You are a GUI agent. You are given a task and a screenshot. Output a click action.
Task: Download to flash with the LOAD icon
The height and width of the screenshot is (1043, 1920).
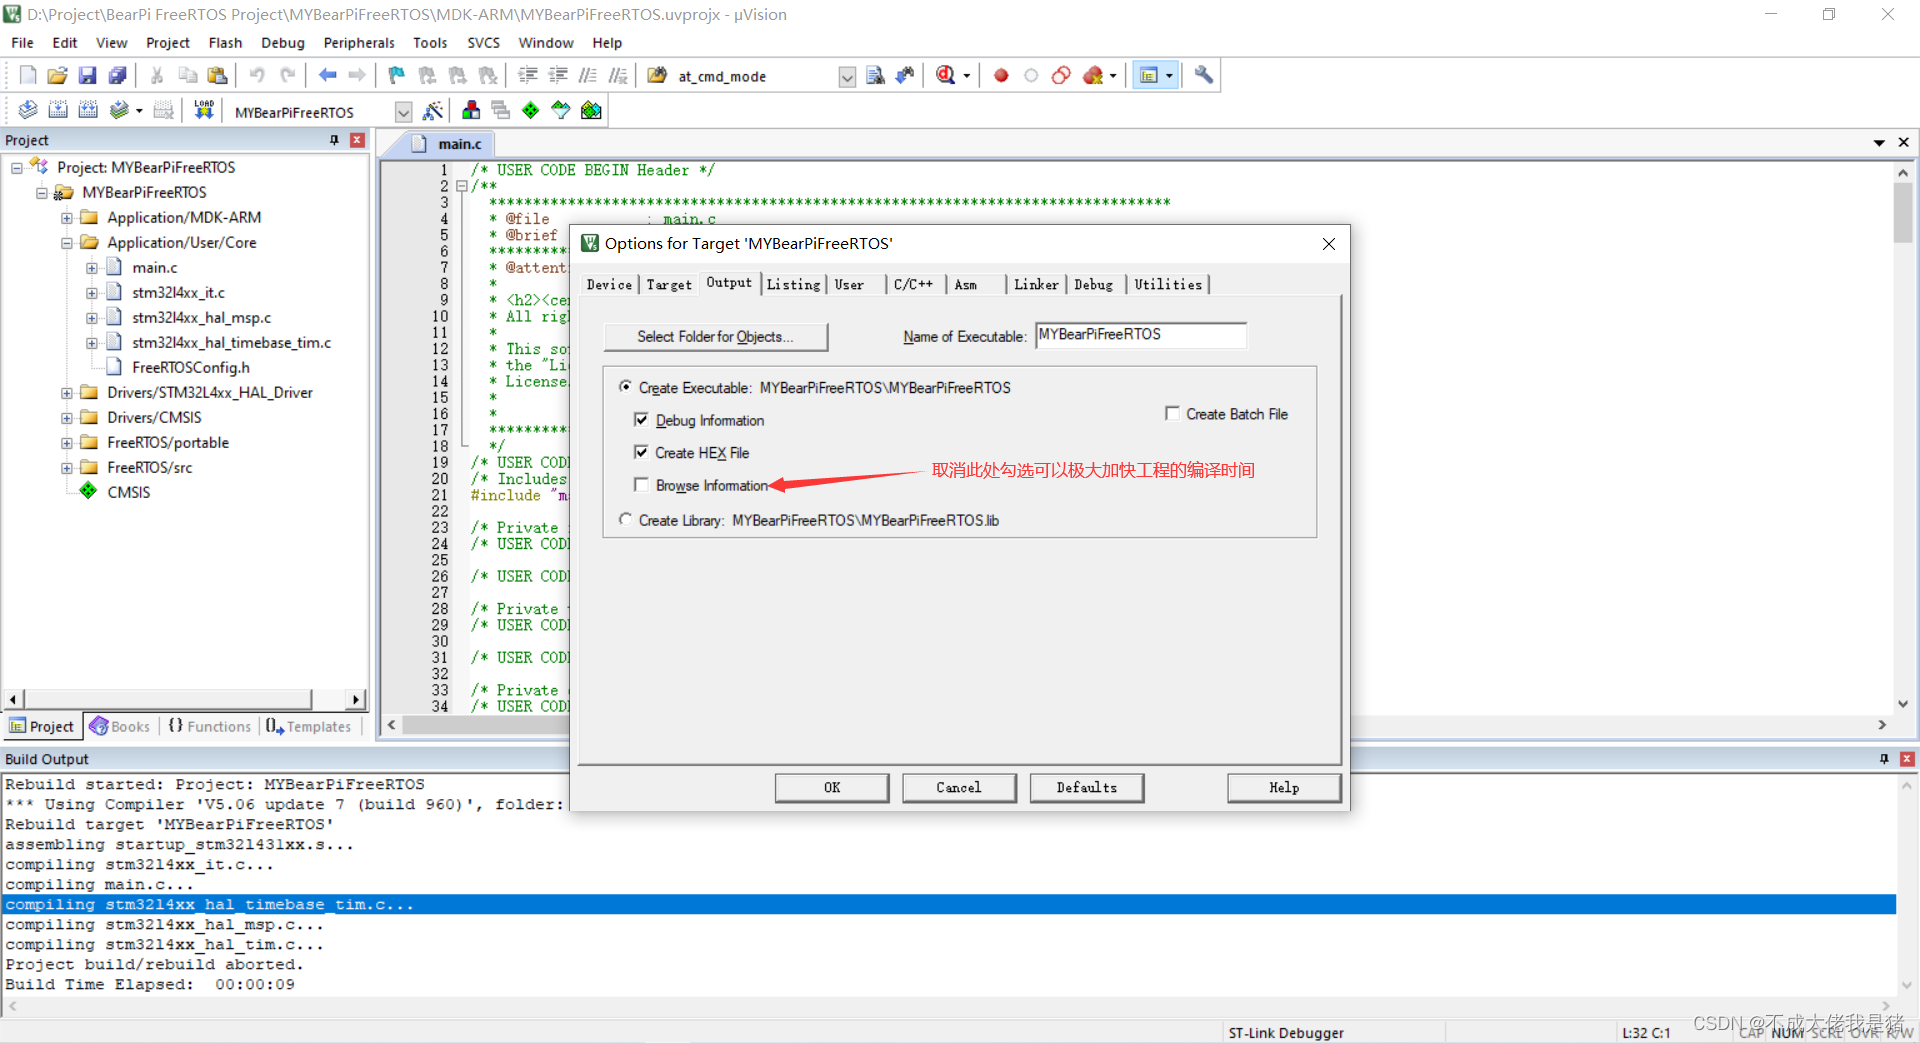(204, 110)
